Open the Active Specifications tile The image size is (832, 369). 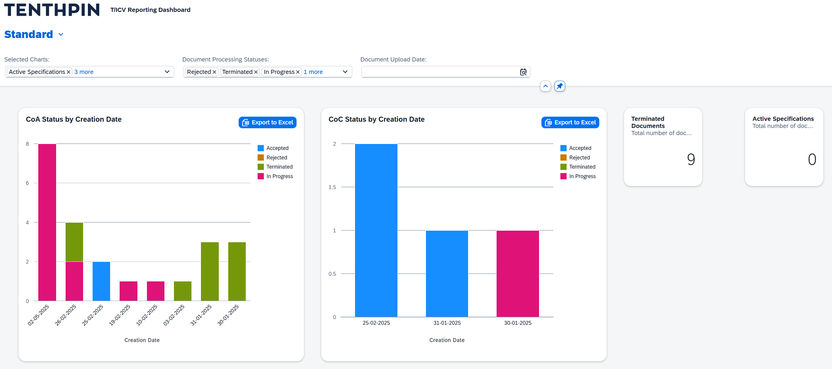[784, 147]
